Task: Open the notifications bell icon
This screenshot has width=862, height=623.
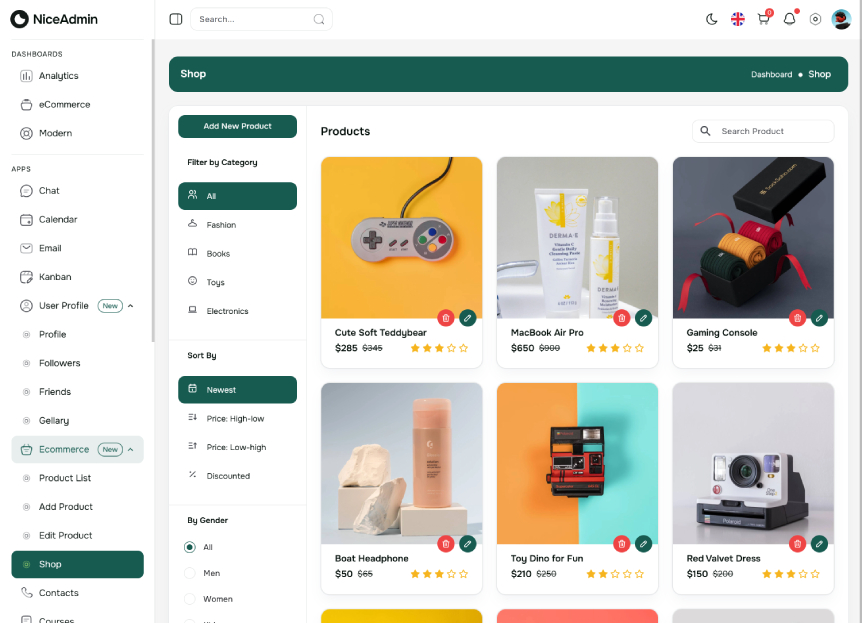Action: click(789, 18)
